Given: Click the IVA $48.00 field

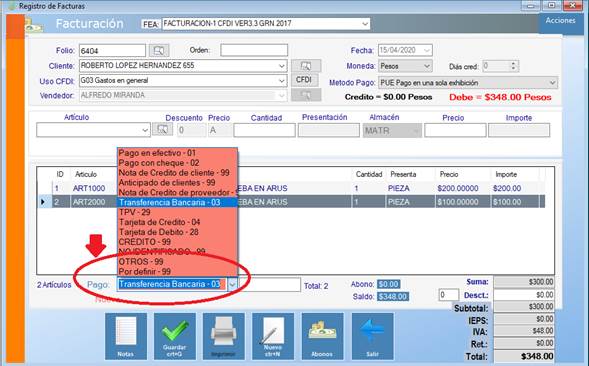Looking at the screenshot, I should 524,331.
